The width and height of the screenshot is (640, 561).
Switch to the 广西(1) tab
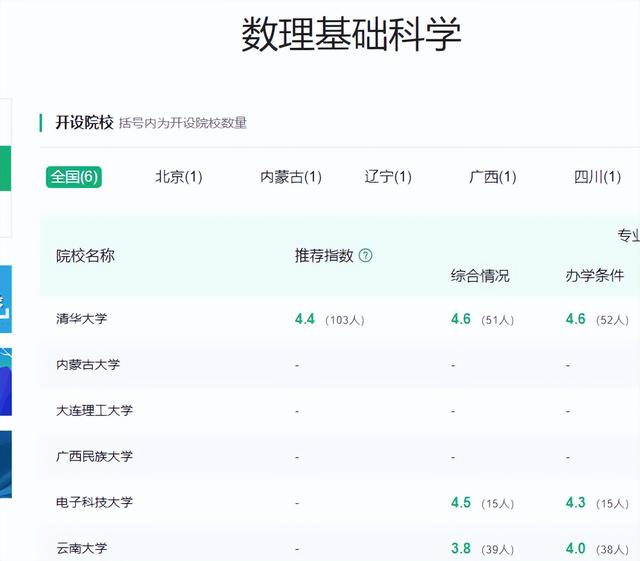click(493, 177)
